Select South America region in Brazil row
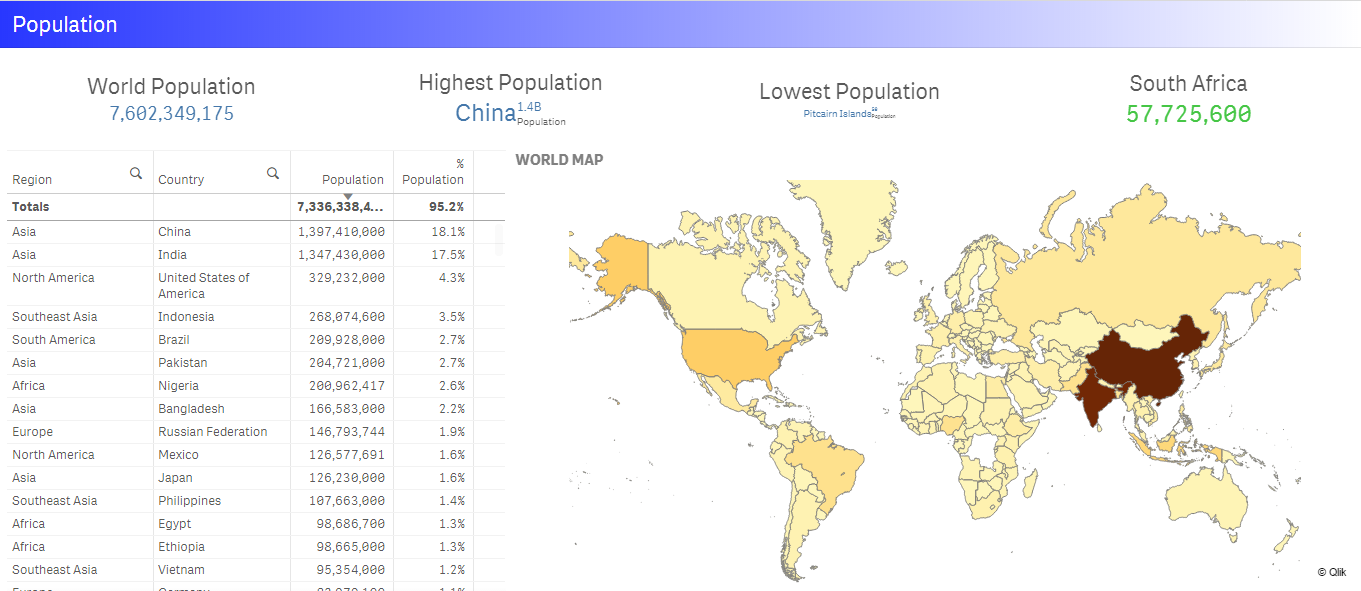The image size is (1361, 591). click(53, 340)
